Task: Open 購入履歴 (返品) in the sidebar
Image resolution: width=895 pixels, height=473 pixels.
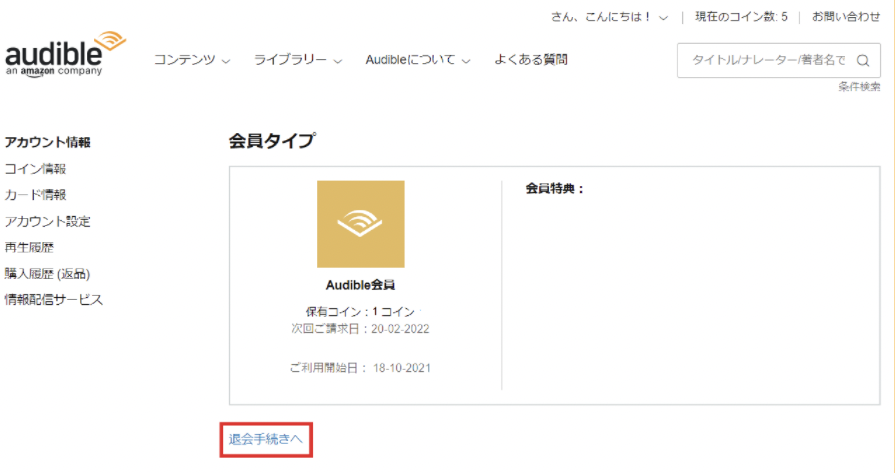Action: click(x=47, y=274)
